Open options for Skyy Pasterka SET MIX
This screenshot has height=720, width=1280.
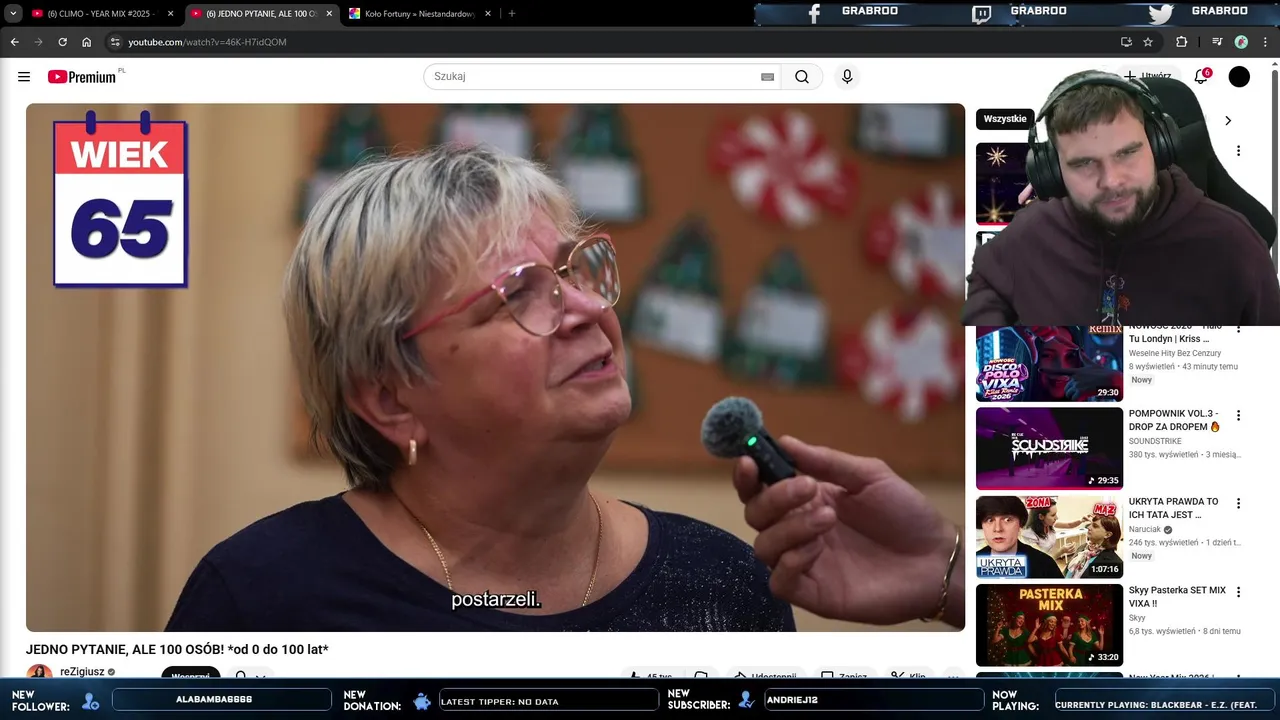click(1238, 592)
